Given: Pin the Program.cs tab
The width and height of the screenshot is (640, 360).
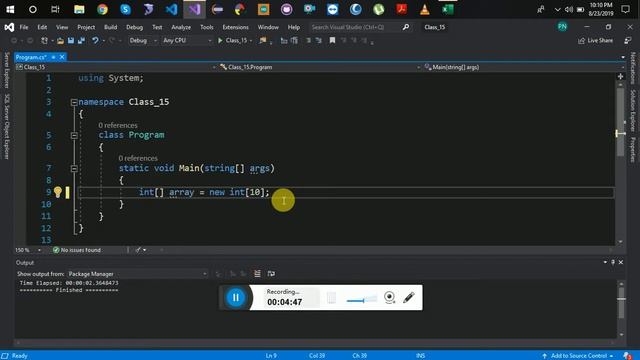Looking at the screenshot, I should point(53,57).
